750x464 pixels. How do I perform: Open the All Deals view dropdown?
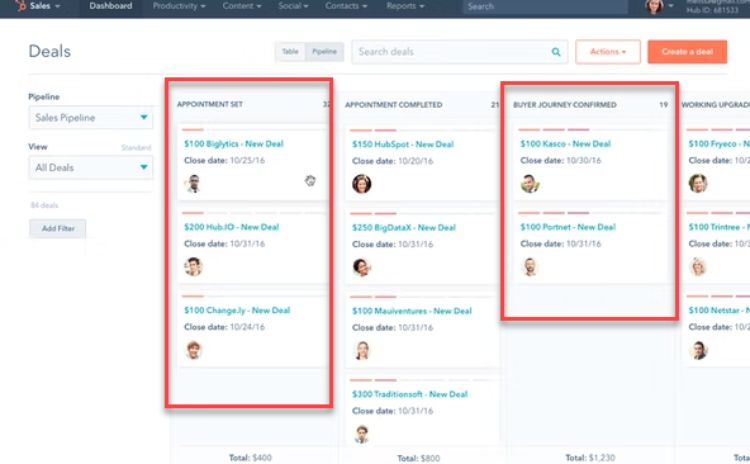(91, 167)
